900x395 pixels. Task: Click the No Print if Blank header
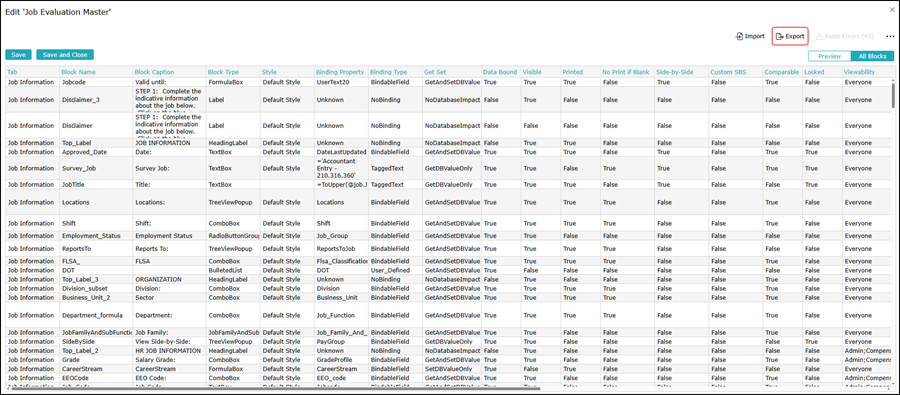point(626,72)
